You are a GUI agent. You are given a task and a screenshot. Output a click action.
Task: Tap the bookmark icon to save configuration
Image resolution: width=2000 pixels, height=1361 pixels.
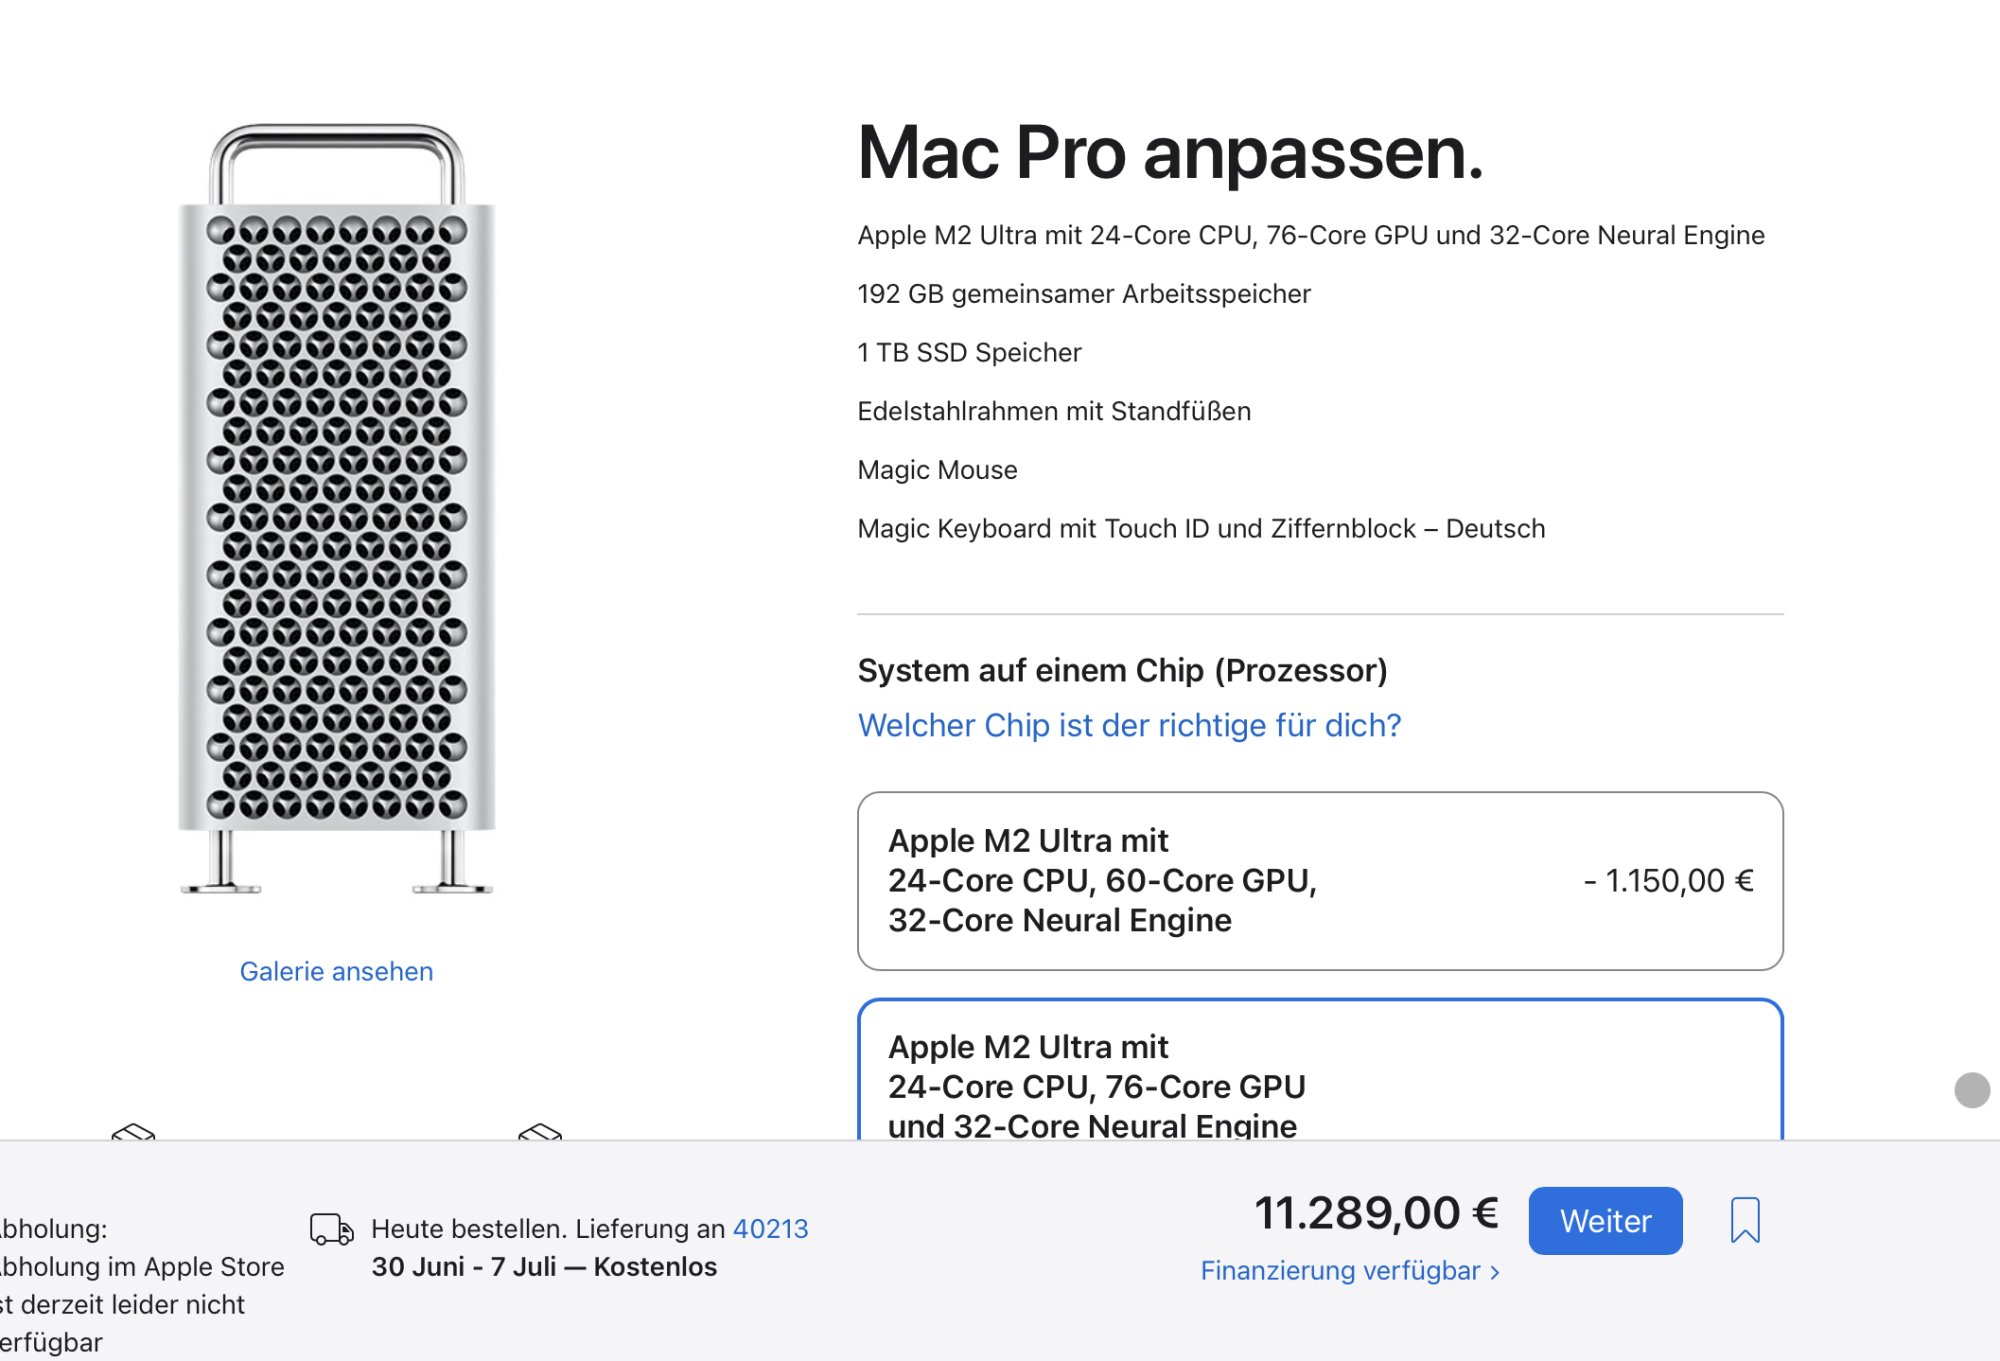point(1745,1220)
